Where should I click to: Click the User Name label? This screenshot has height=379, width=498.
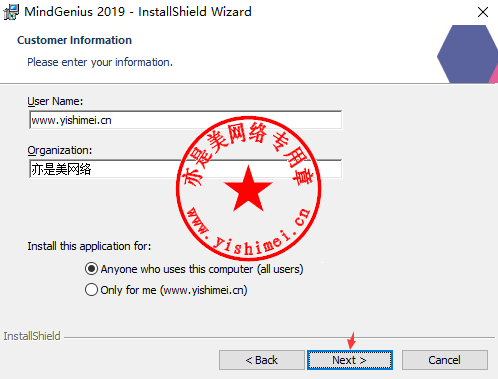pyautogui.click(x=55, y=101)
